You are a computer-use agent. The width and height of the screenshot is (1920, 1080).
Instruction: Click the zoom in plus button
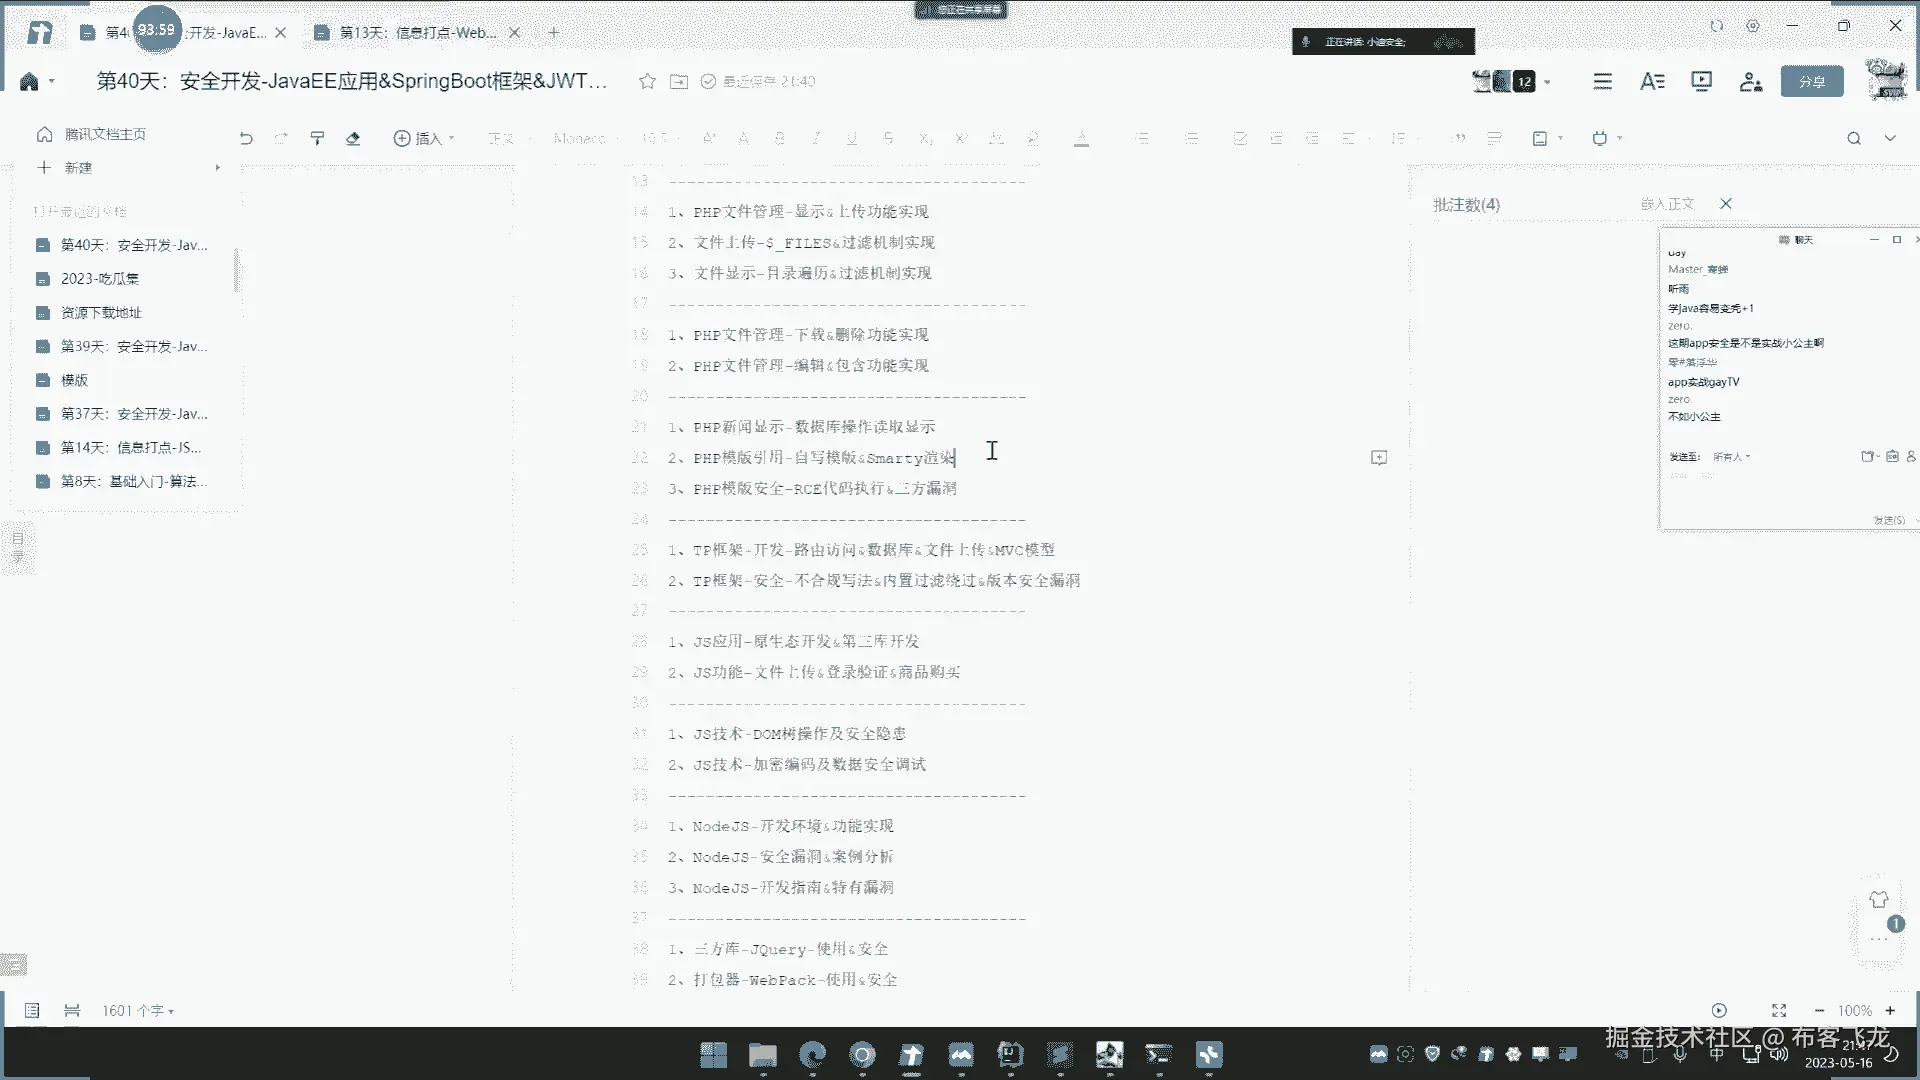pyautogui.click(x=1890, y=1011)
